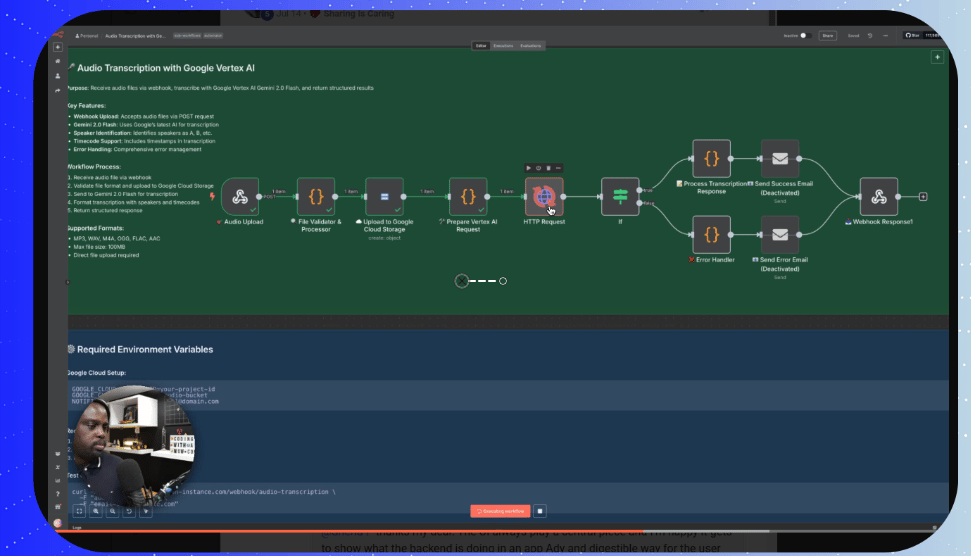Click the HTTP Request node icon

544,197
